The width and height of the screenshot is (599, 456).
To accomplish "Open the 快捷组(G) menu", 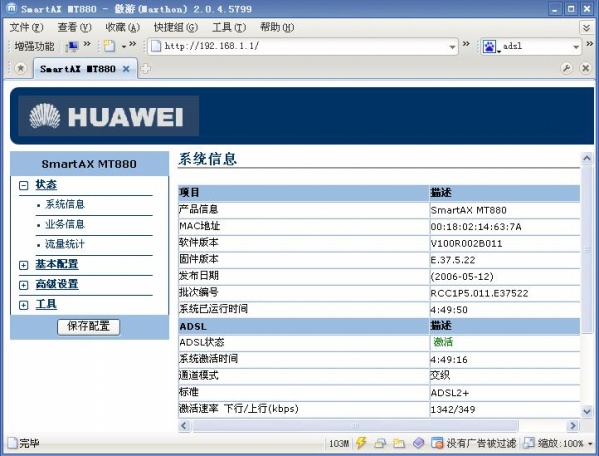I will coord(176,27).
